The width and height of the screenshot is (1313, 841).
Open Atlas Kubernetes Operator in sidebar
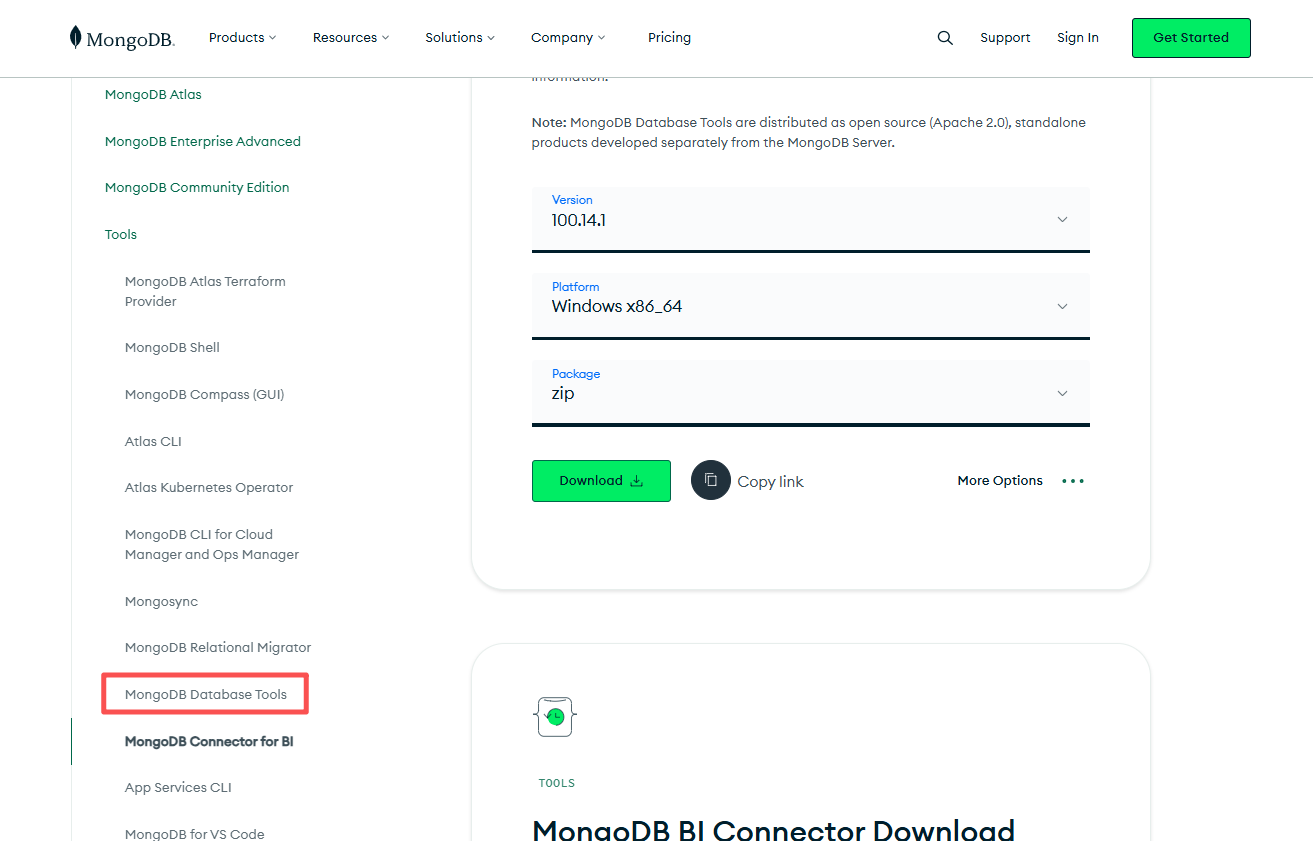tap(209, 488)
